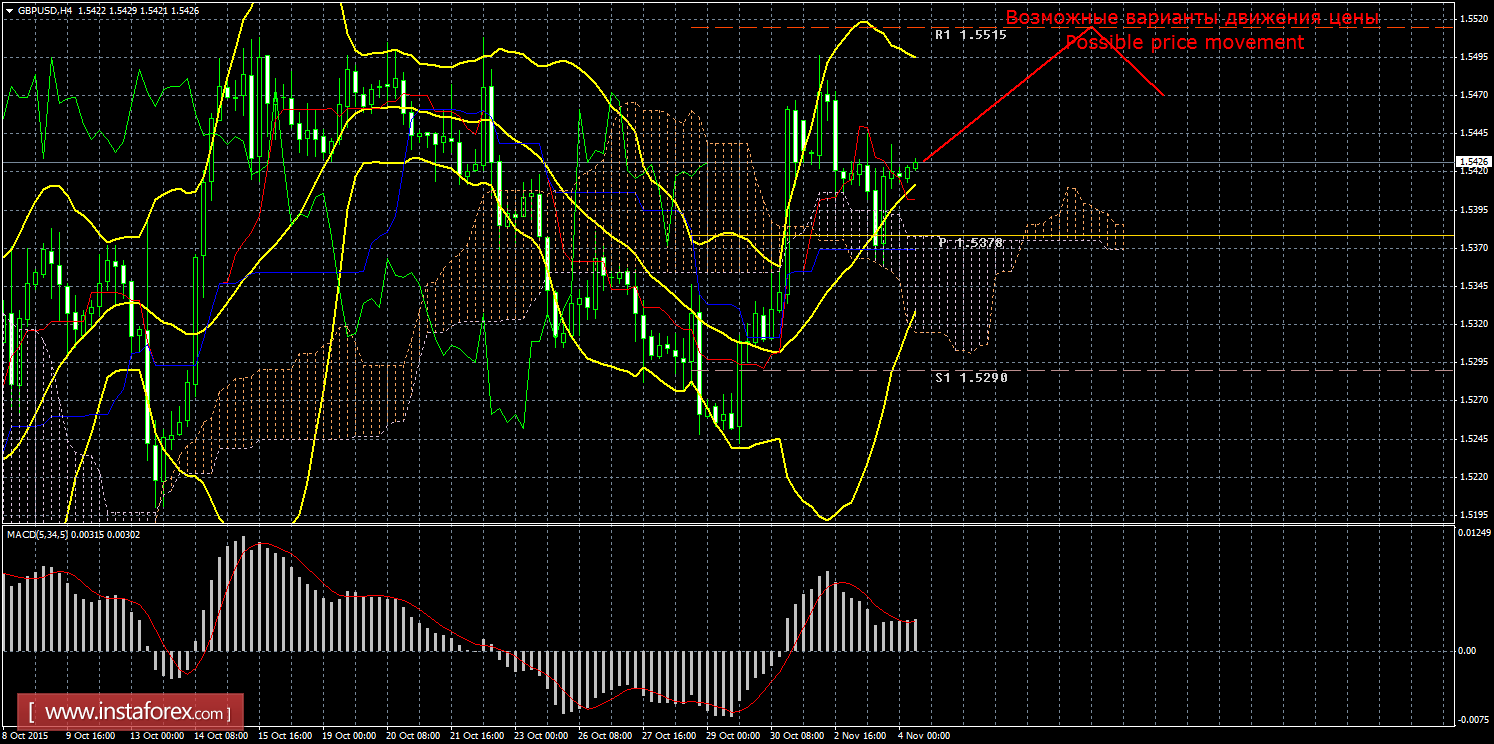This screenshot has width=1494, height=744.
Task: Click the current price tag 1.5426
Action: pos(1474,161)
